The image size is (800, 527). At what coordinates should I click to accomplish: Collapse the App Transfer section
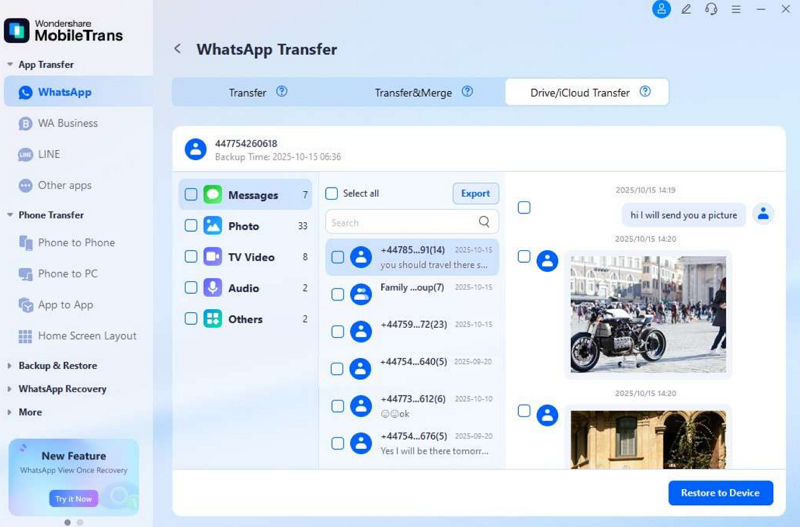pyautogui.click(x=10, y=65)
